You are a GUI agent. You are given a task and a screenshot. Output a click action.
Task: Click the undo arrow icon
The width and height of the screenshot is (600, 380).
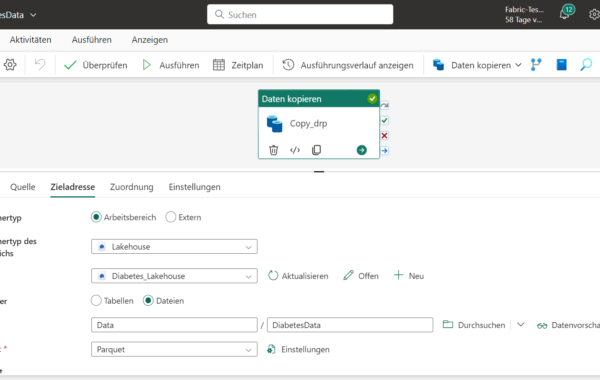[40, 65]
